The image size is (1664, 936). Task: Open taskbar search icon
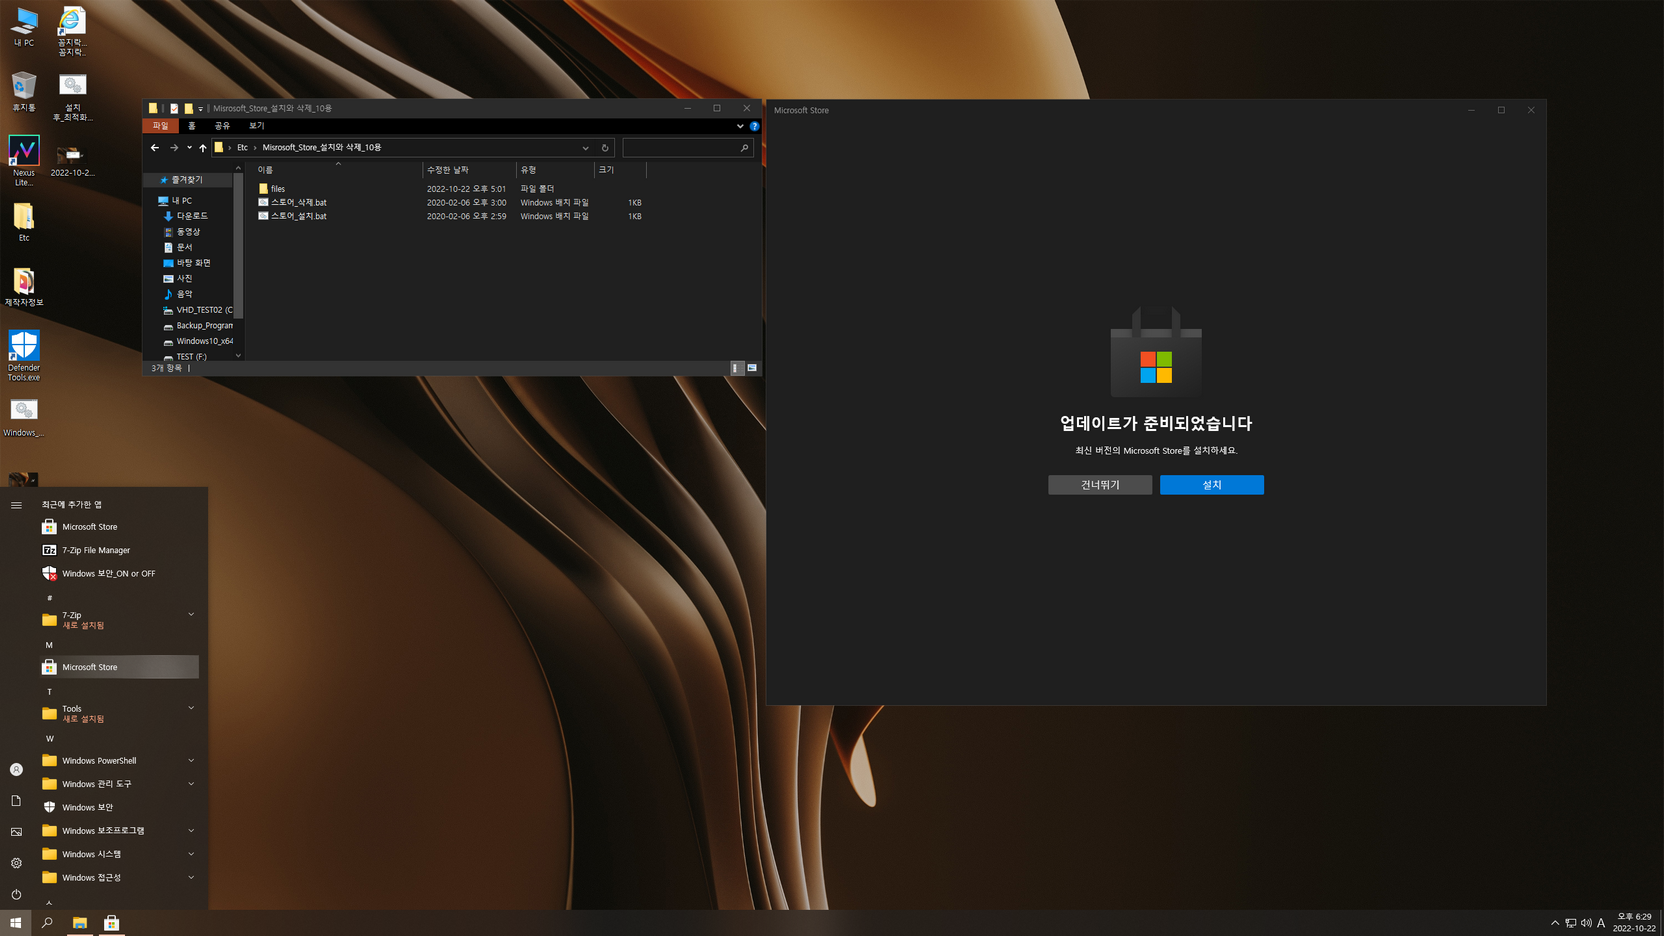click(x=47, y=923)
